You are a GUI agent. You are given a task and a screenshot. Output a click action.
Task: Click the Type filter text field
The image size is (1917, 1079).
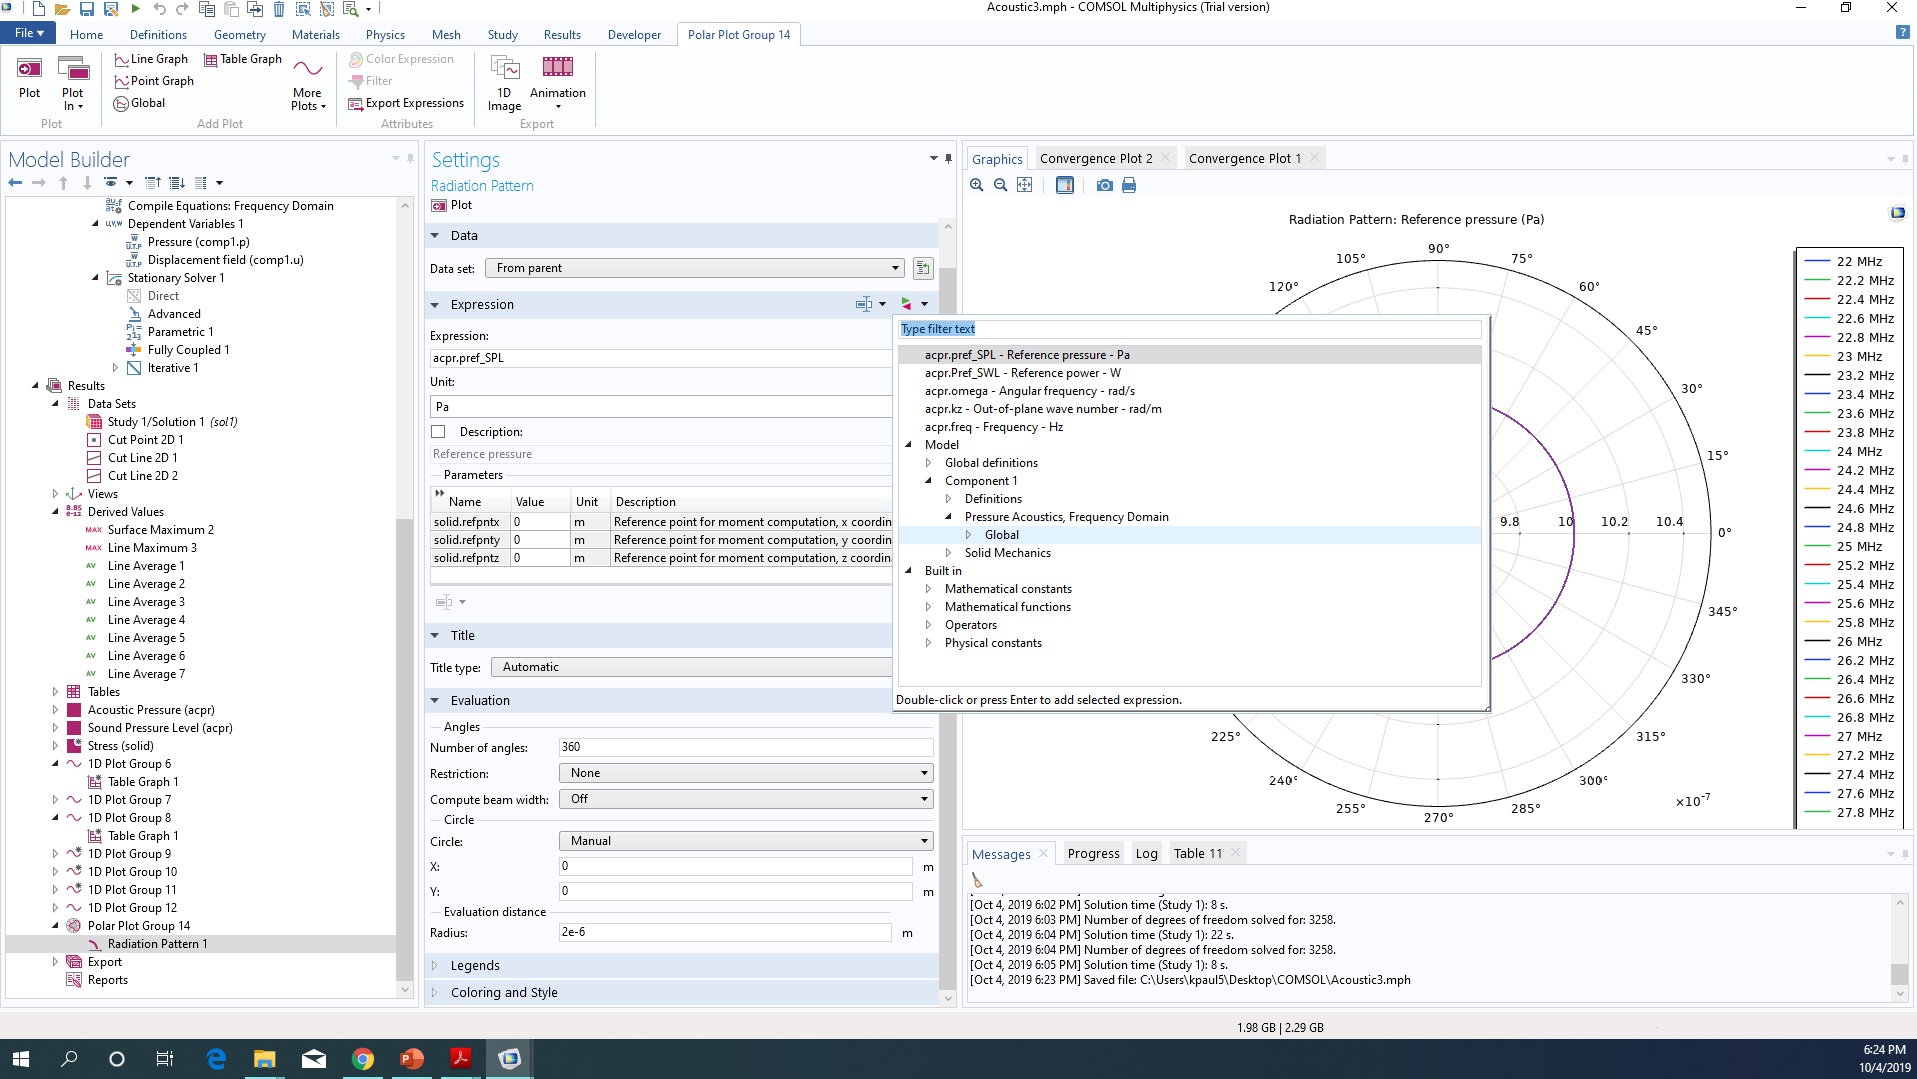1189,329
